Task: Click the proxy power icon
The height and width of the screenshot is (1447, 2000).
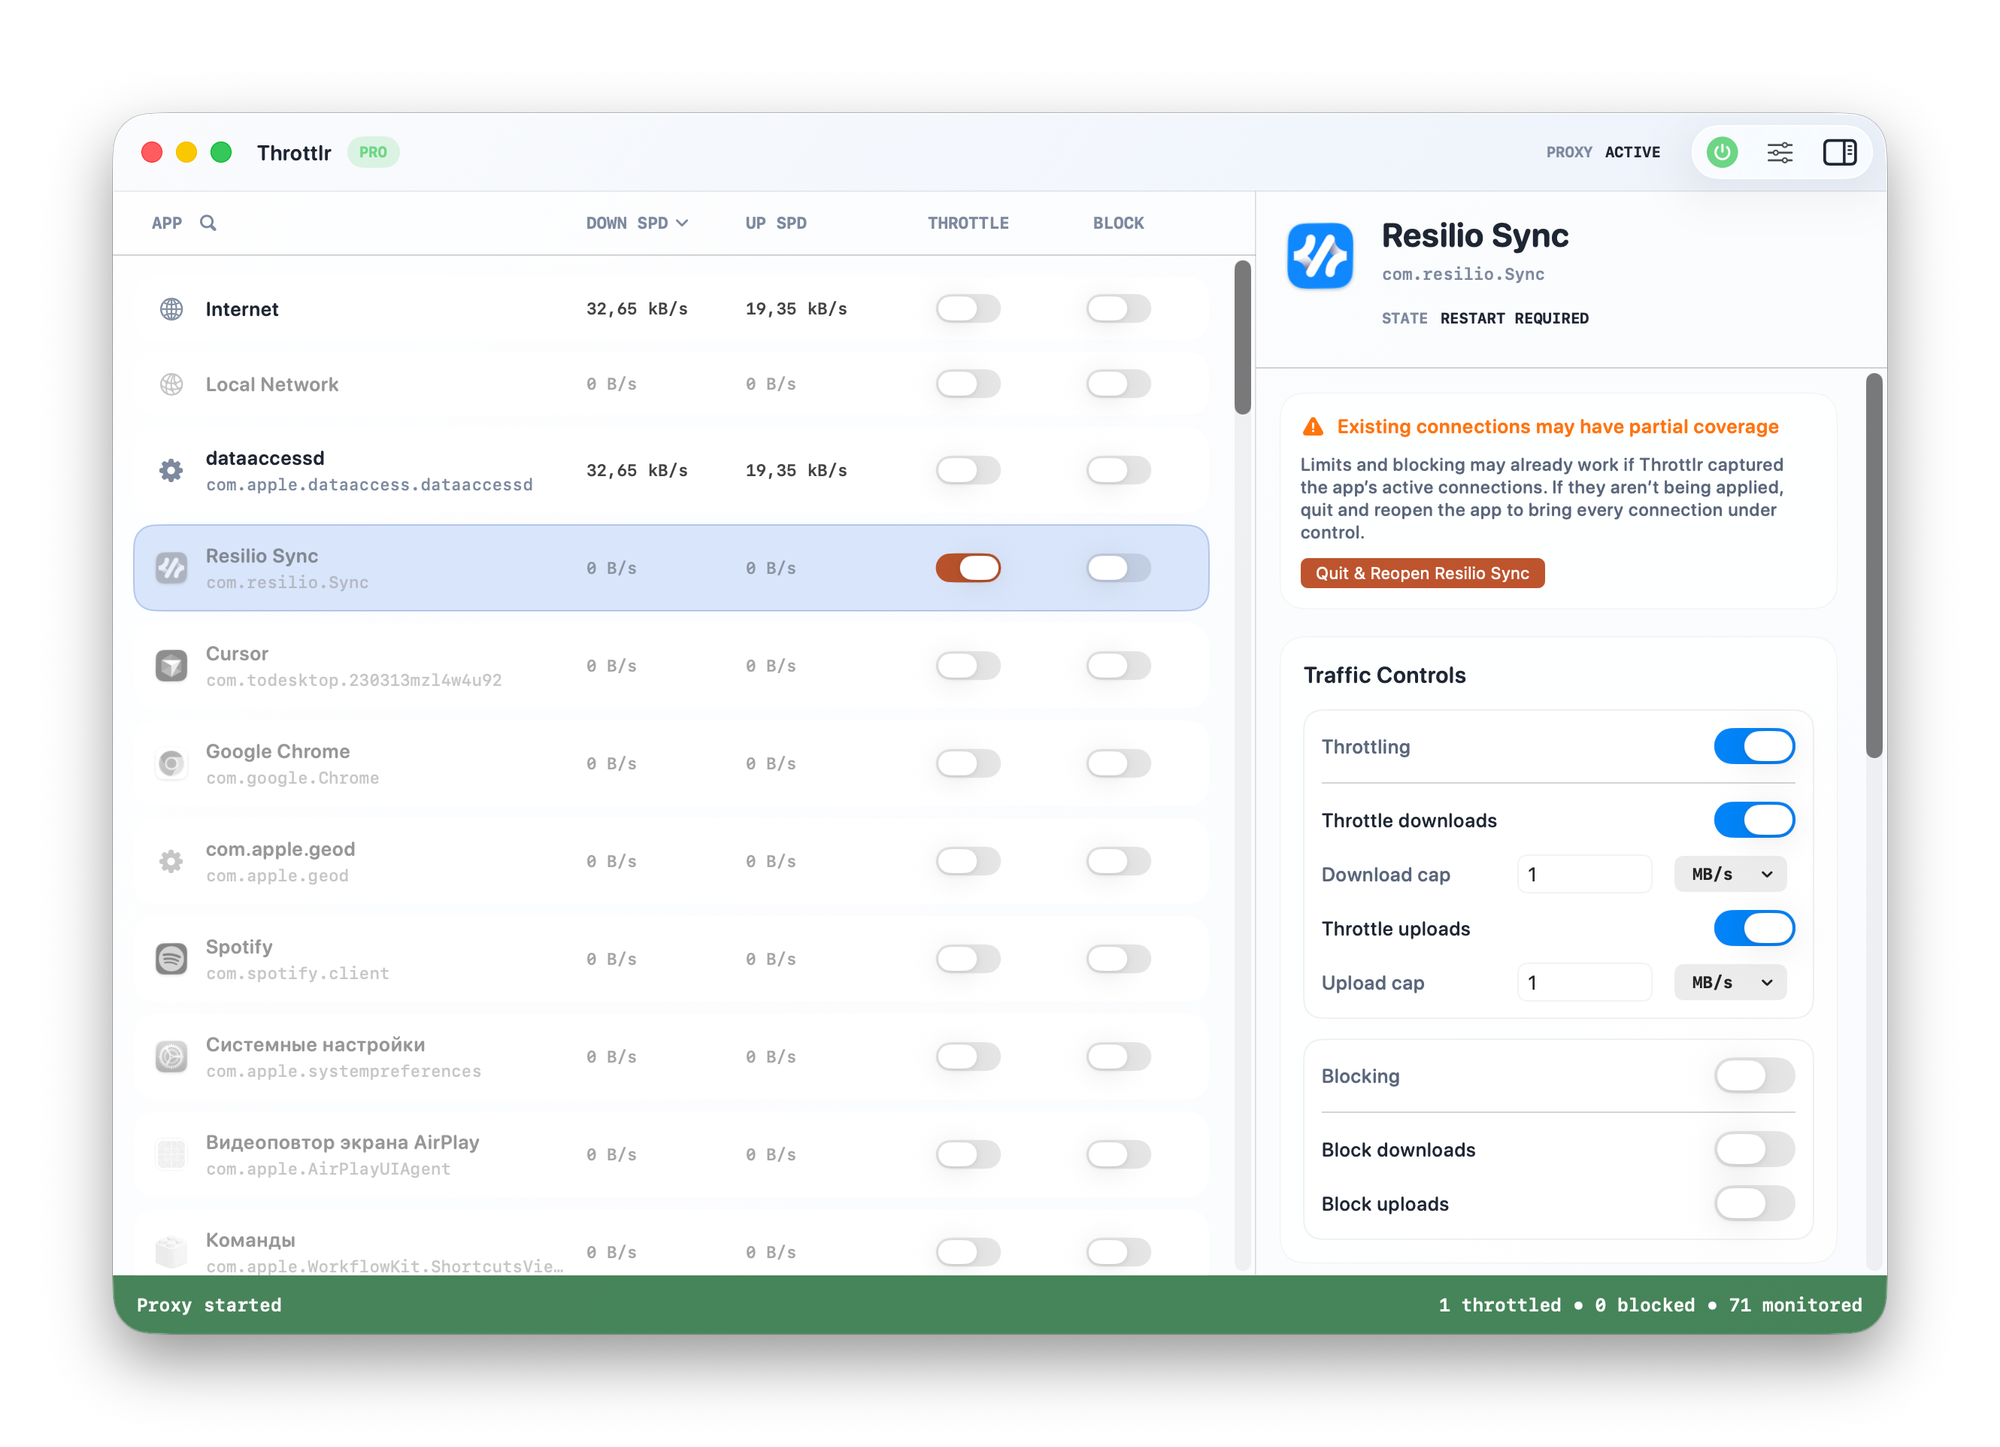Action: (1721, 152)
